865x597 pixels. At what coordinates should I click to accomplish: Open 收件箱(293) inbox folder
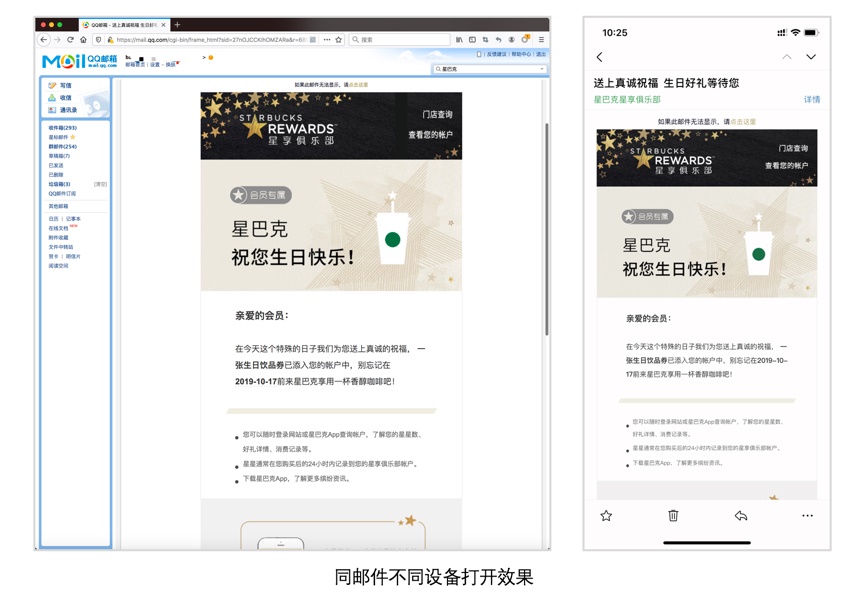pos(62,127)
